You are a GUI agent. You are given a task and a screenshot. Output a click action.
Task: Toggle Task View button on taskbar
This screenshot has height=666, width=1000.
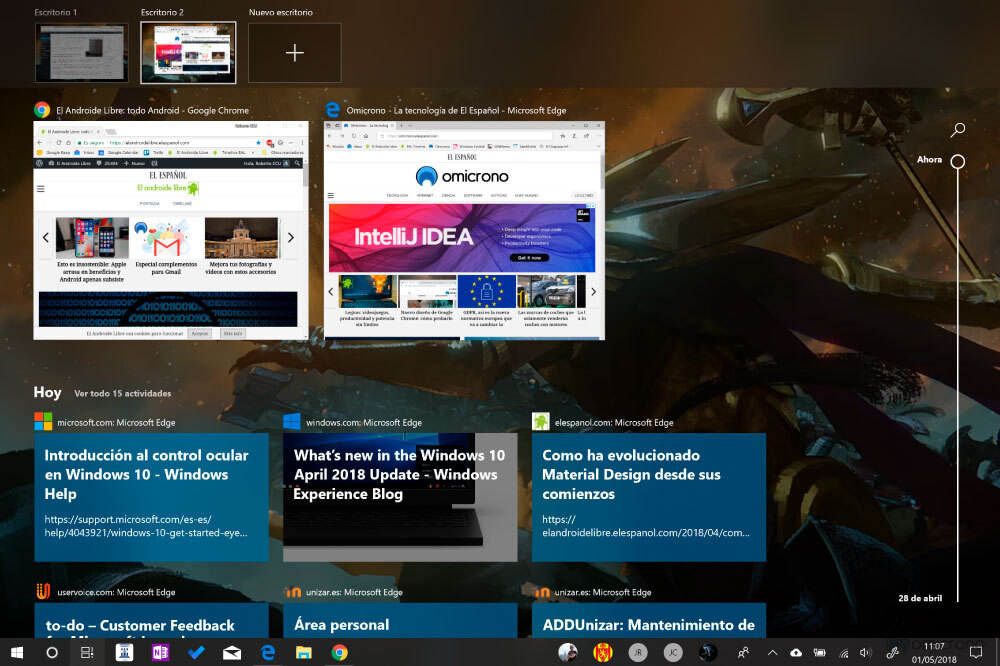(x=87, y=652)
